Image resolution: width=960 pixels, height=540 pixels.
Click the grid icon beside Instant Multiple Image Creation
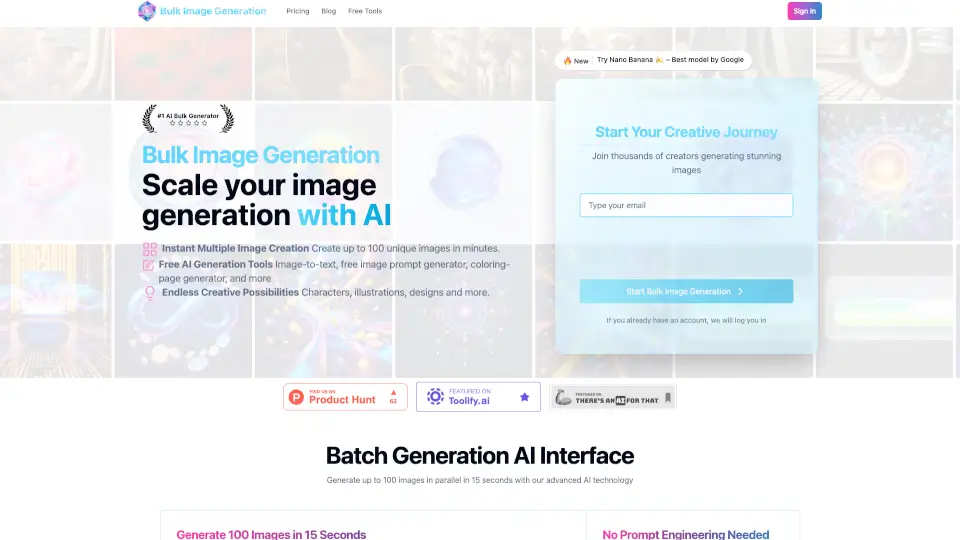coord(150,249)
